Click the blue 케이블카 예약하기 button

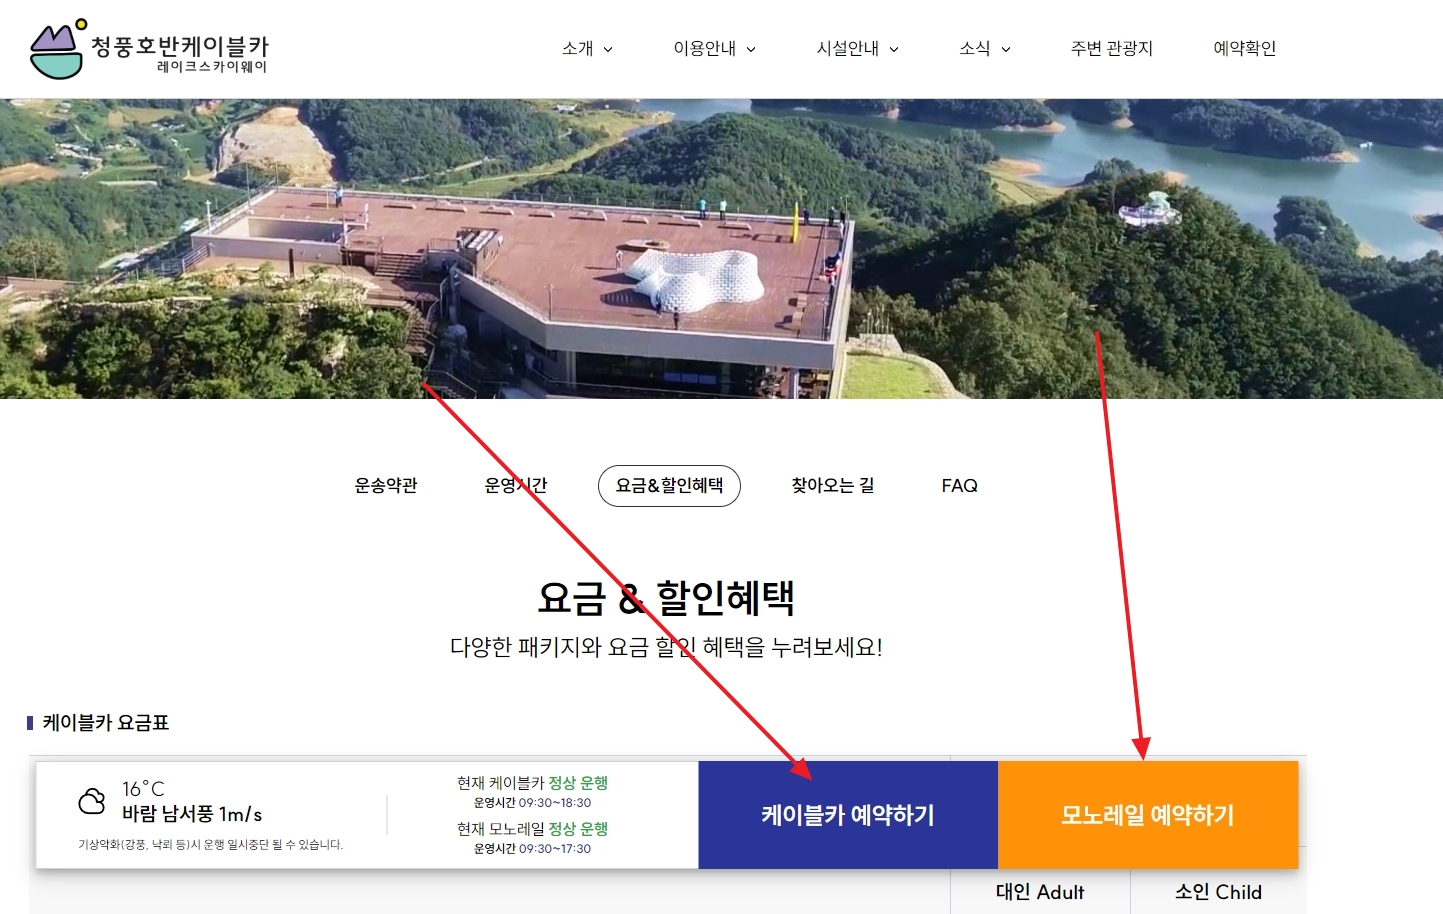(x=848, y=814)
